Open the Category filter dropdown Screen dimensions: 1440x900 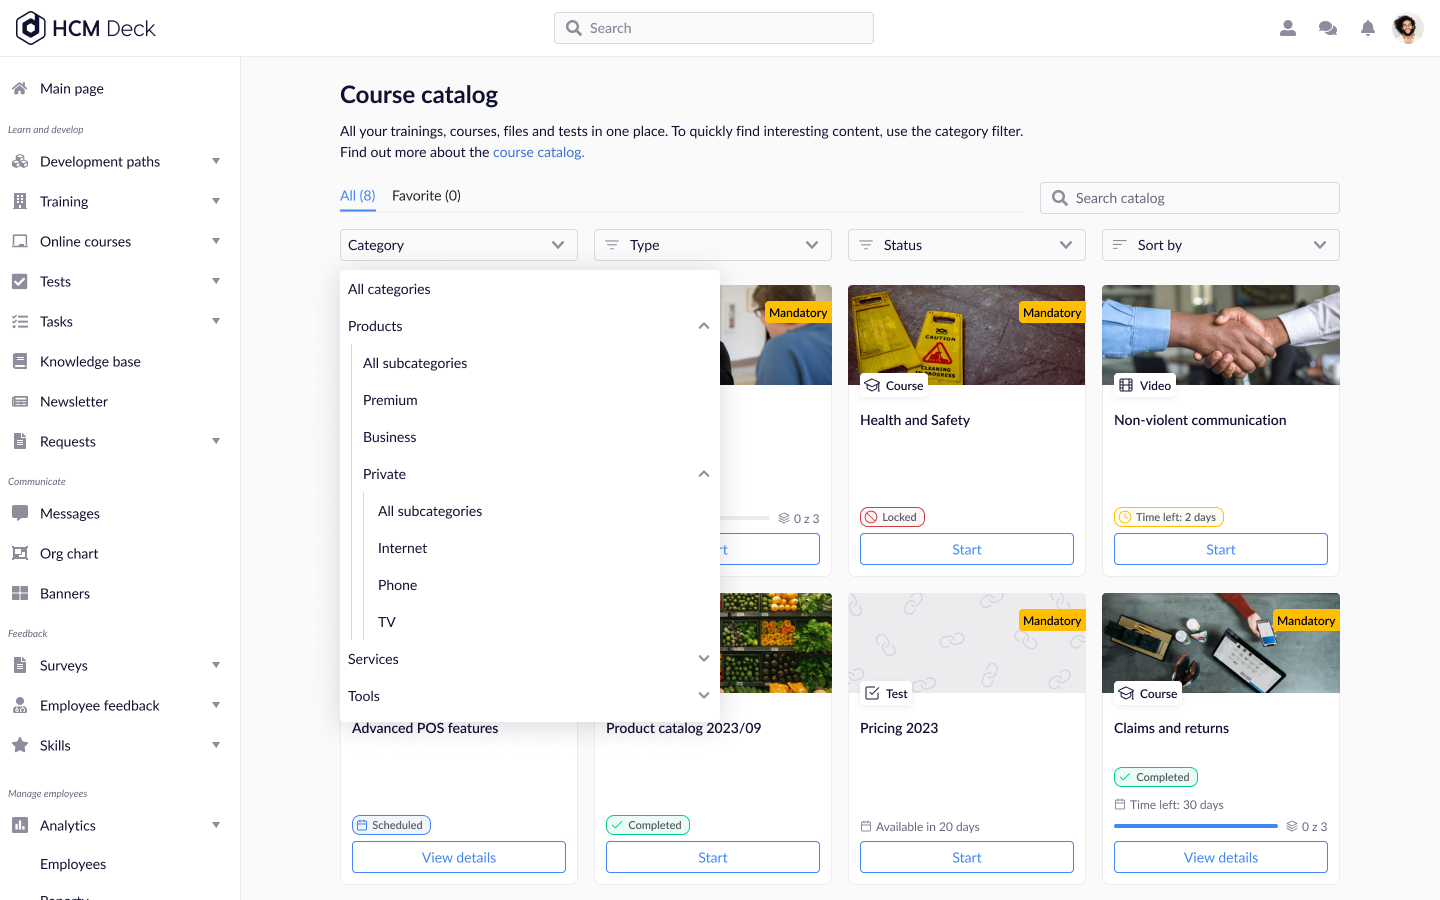(459, 245)
